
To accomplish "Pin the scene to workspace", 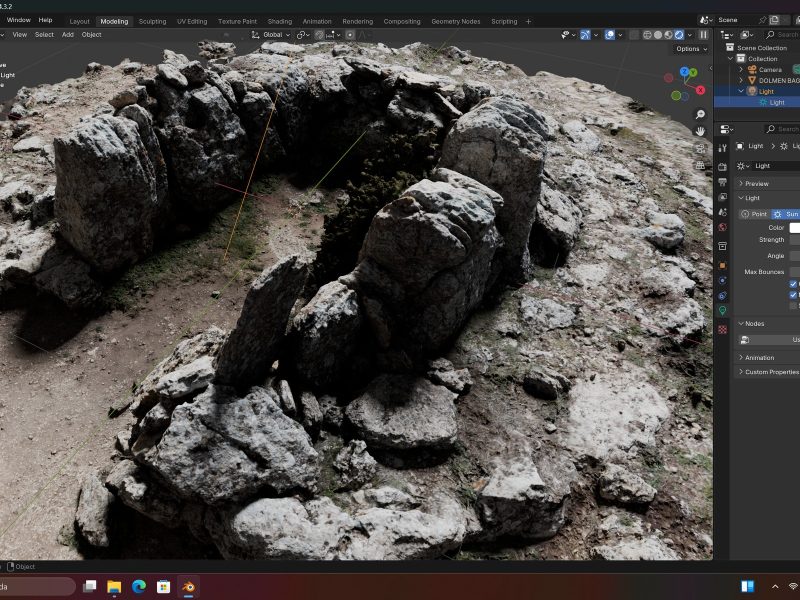I will 763,20.
